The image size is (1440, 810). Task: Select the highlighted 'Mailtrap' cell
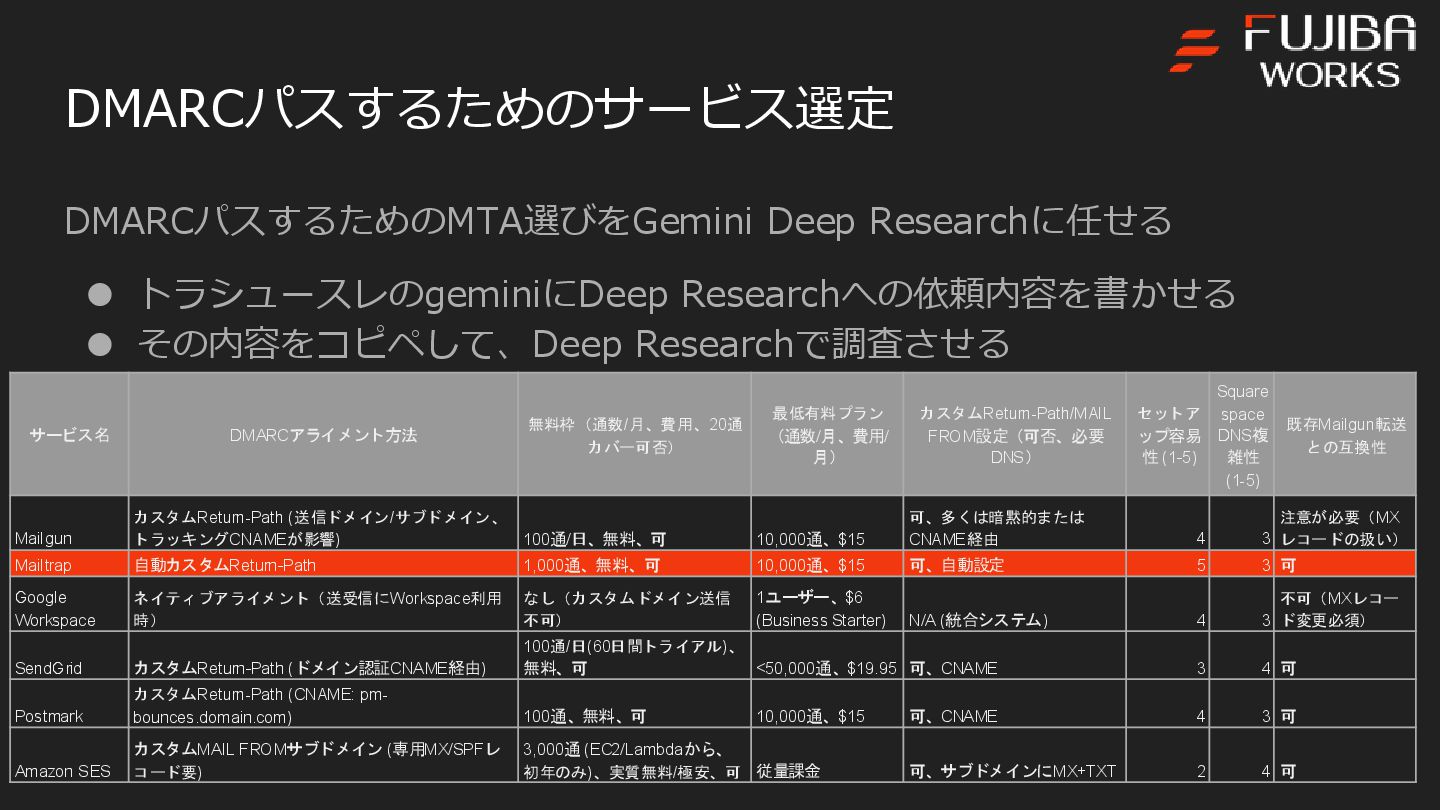coord(69,564)
